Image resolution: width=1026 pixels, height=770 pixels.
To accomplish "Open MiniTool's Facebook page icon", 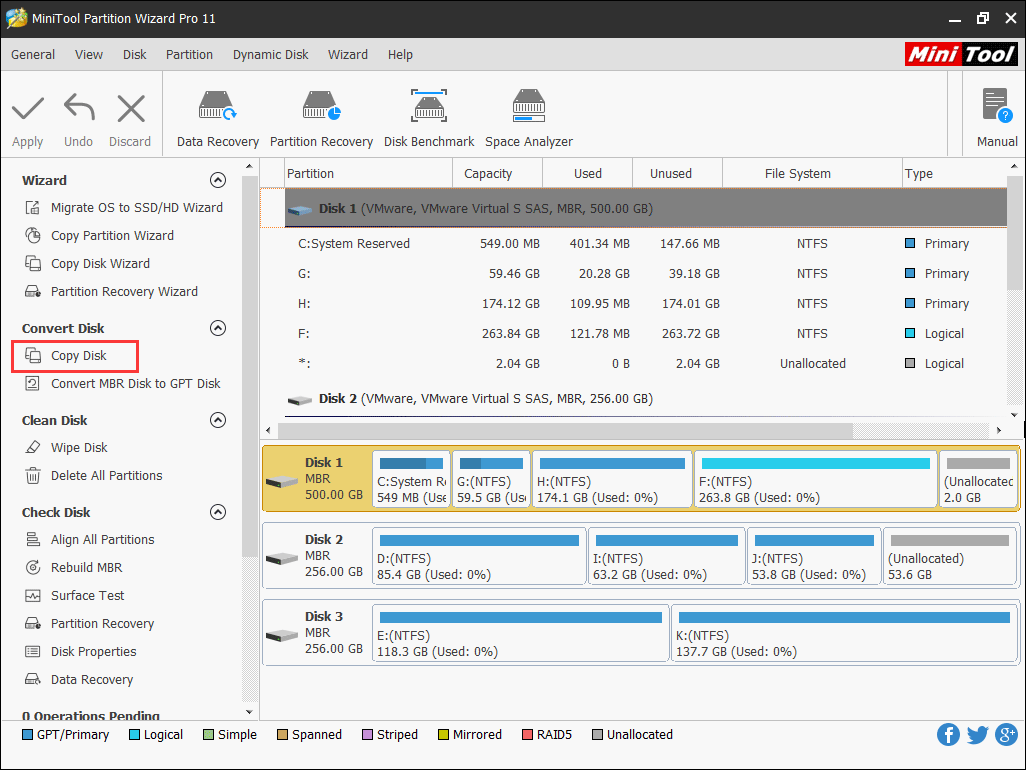I will point(948,735).
